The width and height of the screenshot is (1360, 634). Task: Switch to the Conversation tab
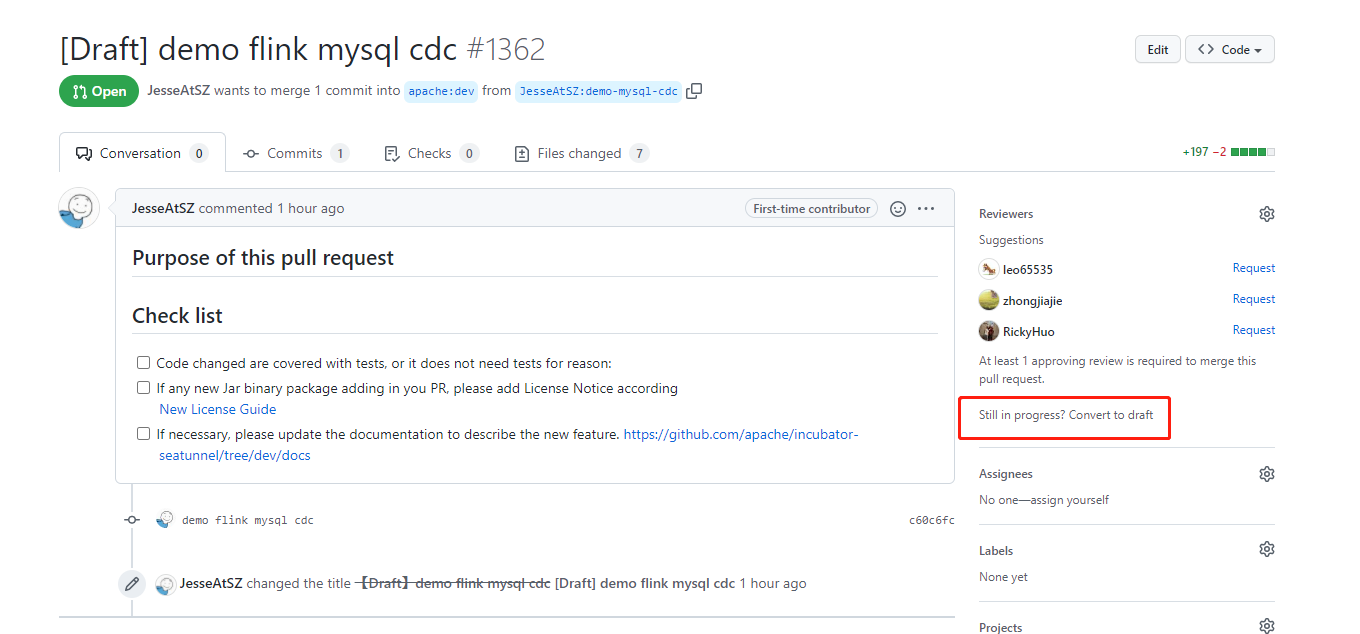point(142,153)
